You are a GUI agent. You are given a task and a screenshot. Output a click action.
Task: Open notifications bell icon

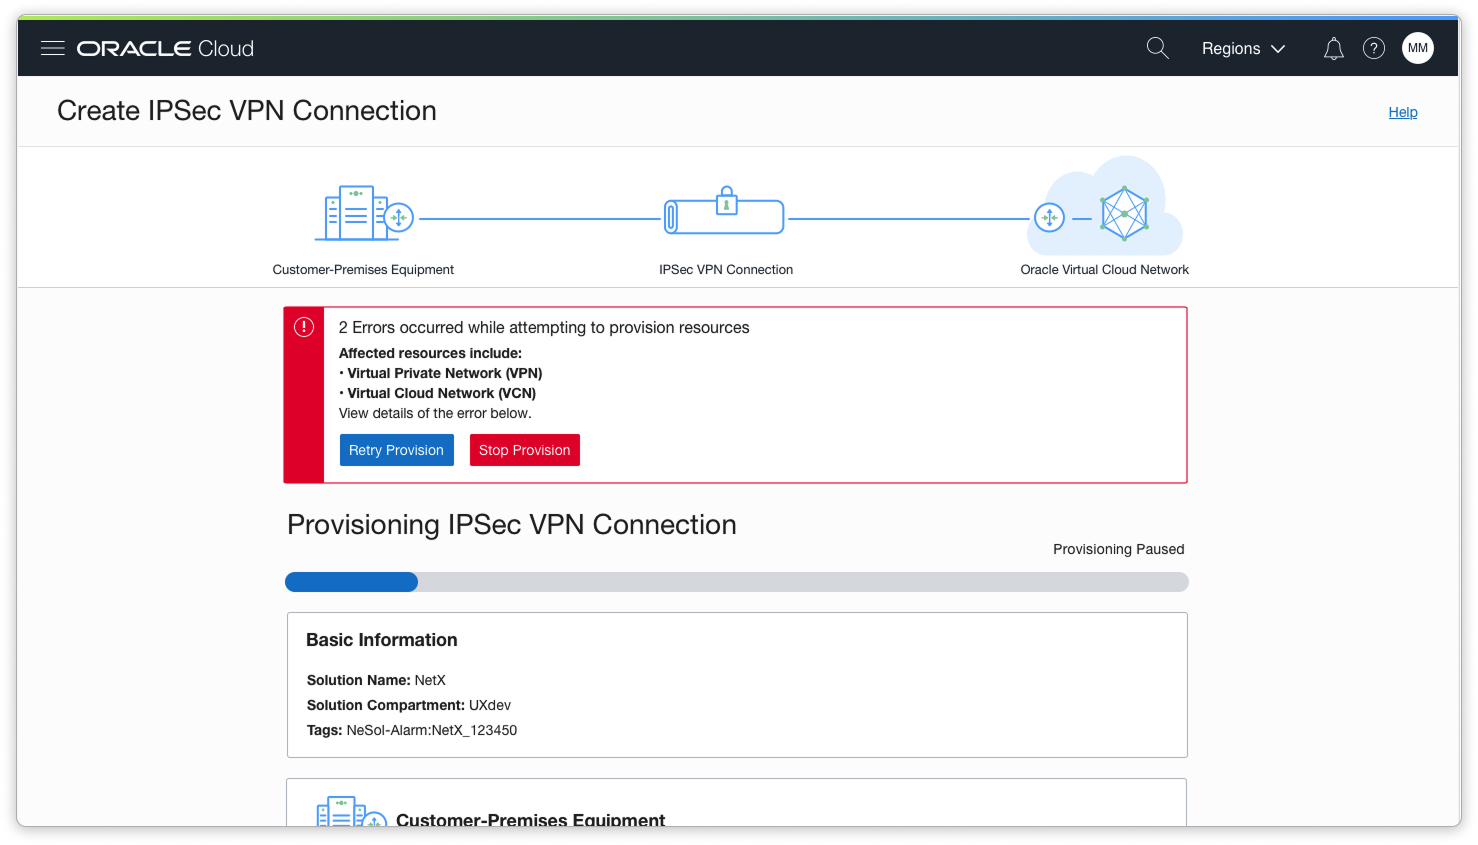1334,48
